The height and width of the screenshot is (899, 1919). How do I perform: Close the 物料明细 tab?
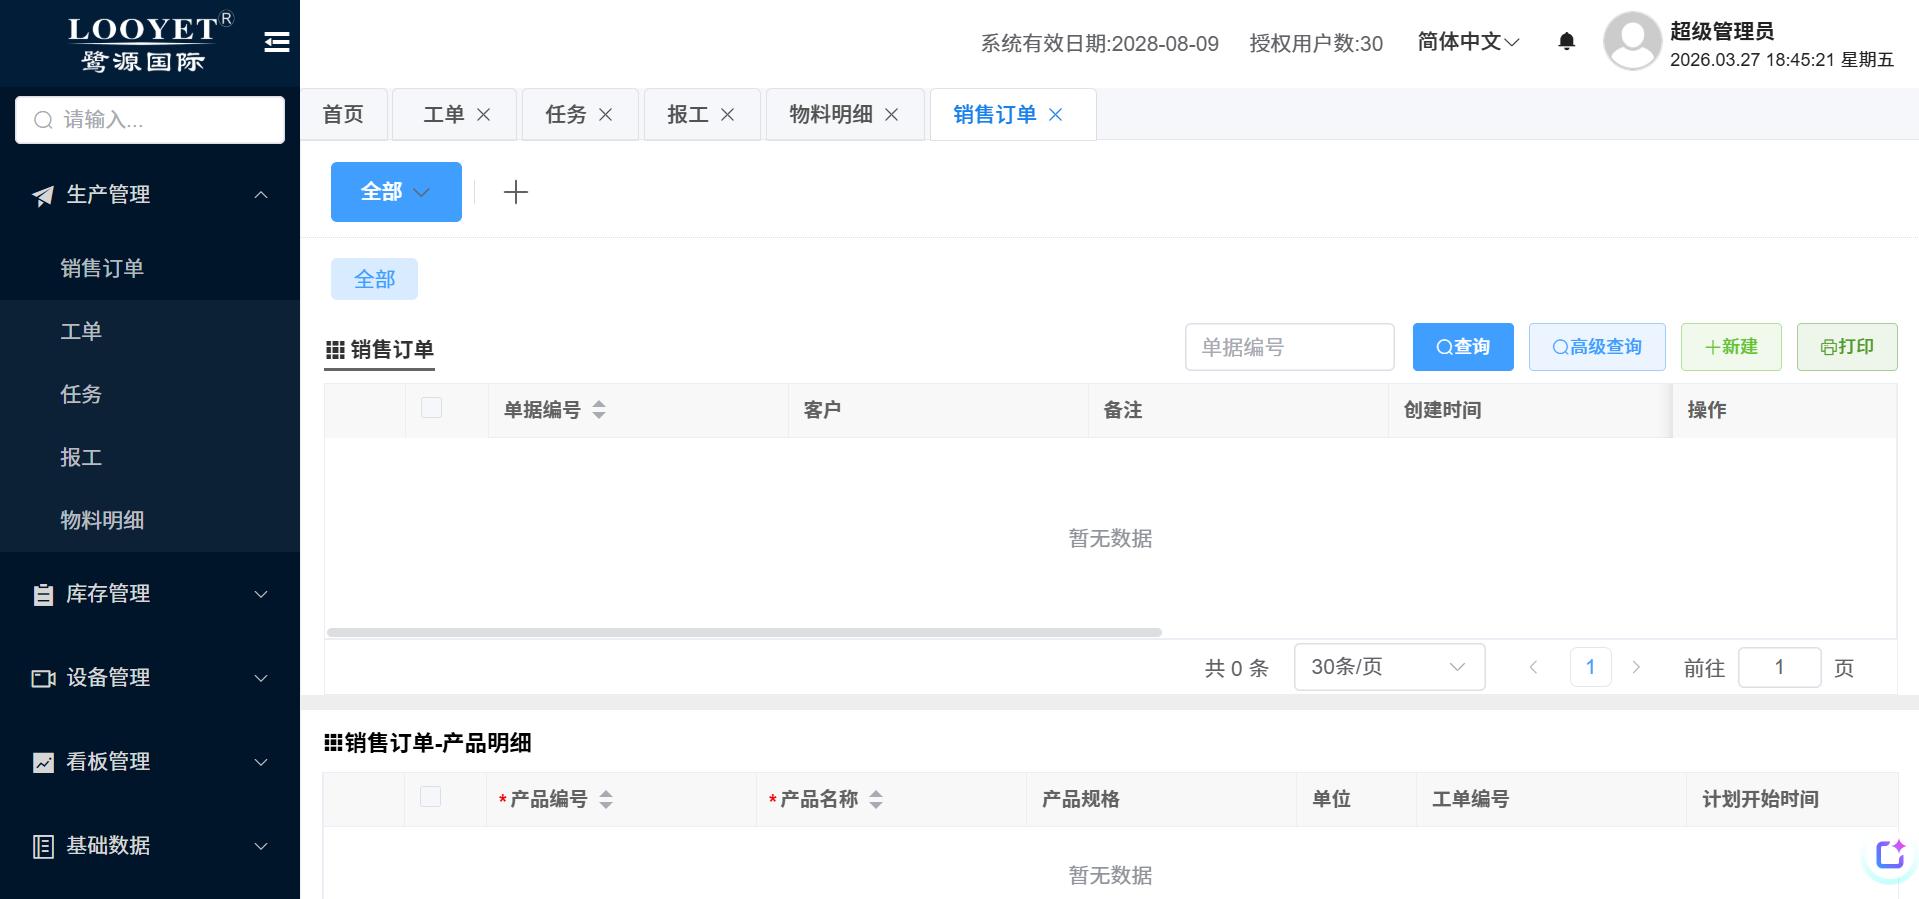pos(891,115)
